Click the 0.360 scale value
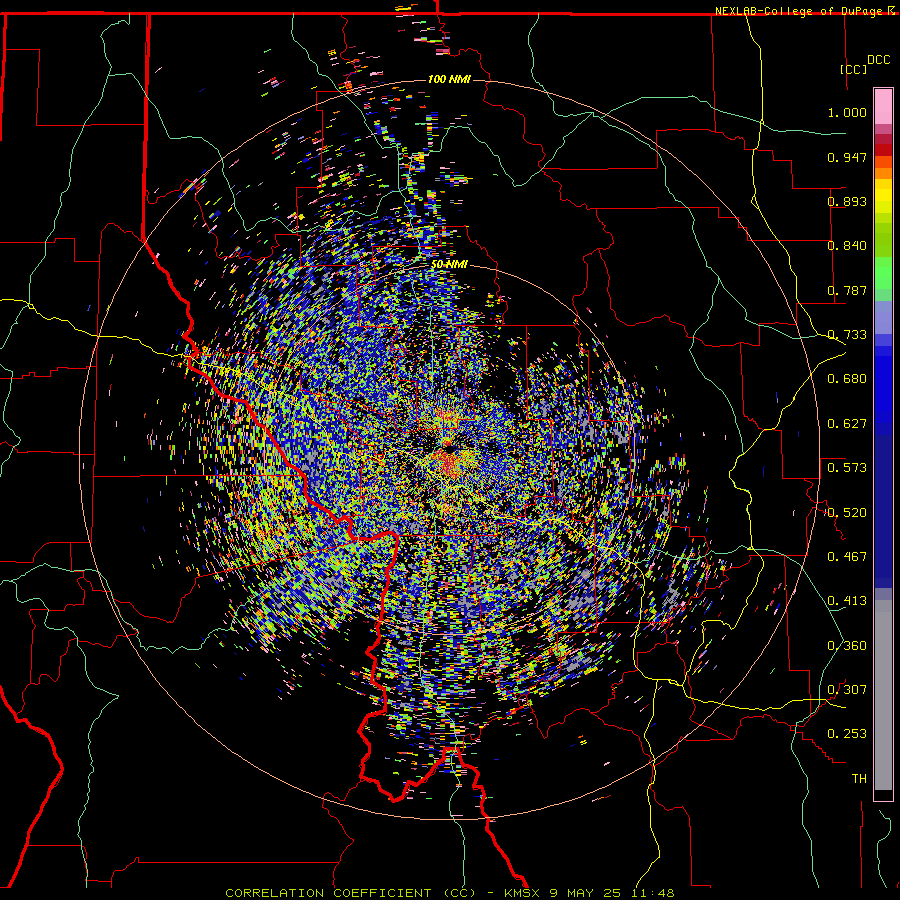 click(x=847, y=646)
